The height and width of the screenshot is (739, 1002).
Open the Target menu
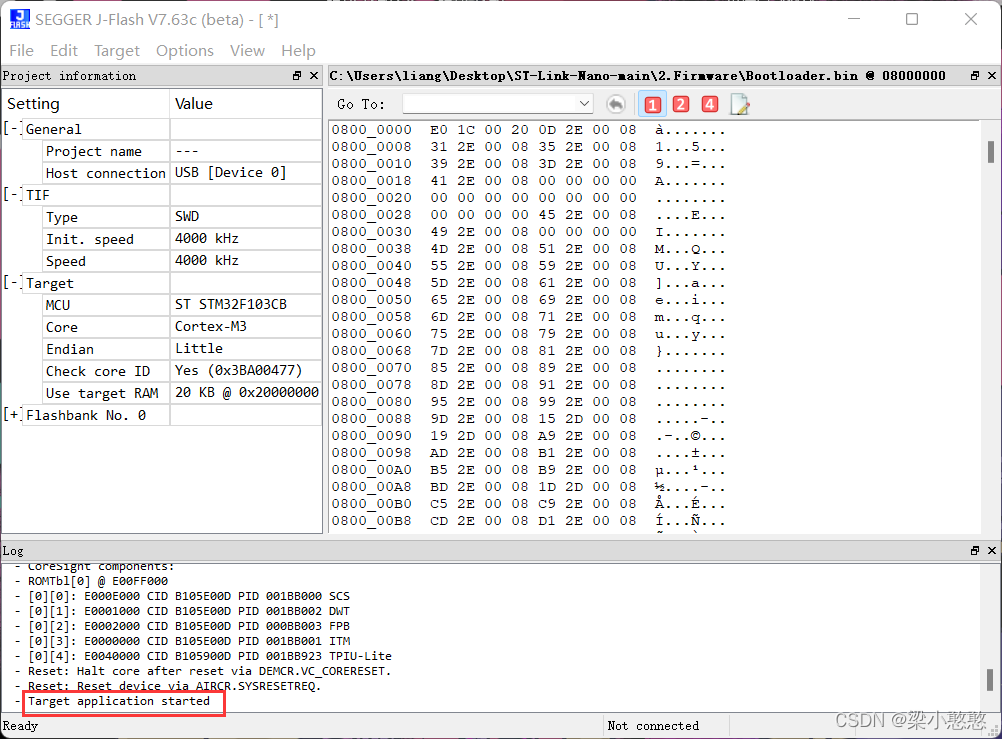coord(116,51)
